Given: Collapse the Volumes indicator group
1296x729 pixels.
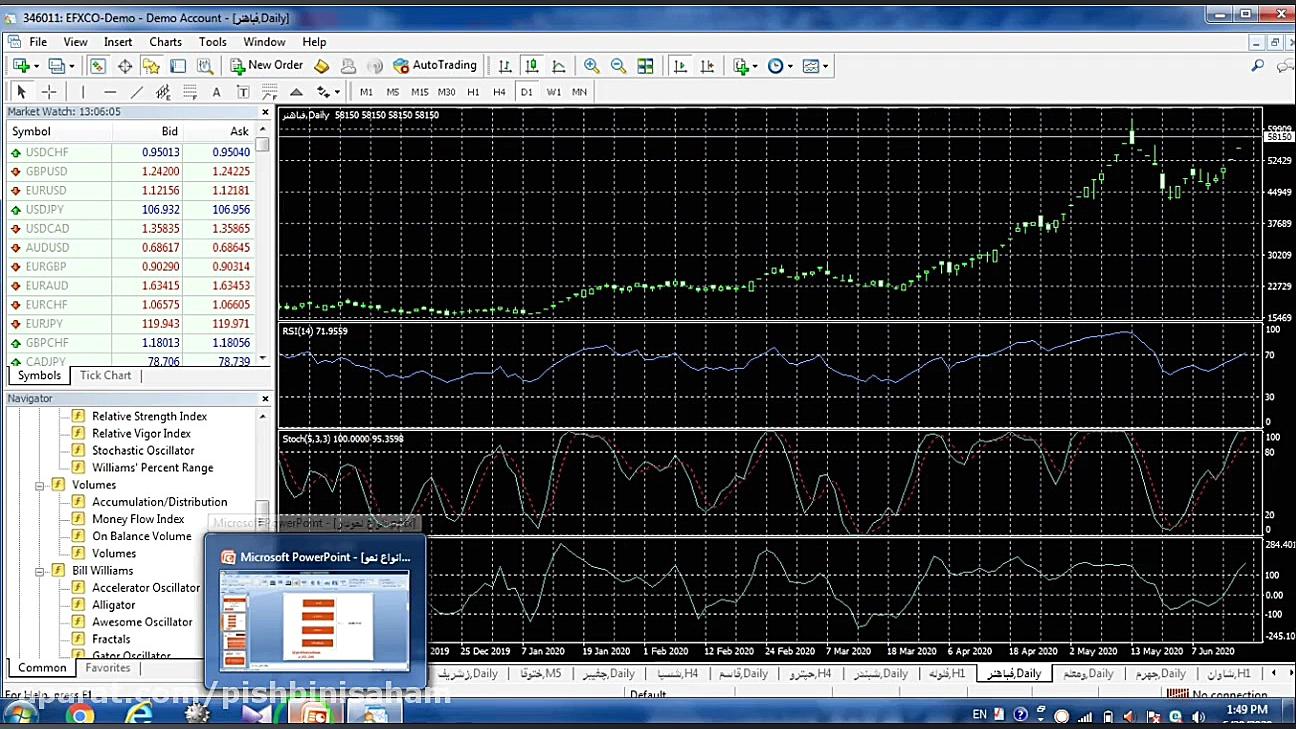Looking at the screenshot, I should (x=41, y=485).
